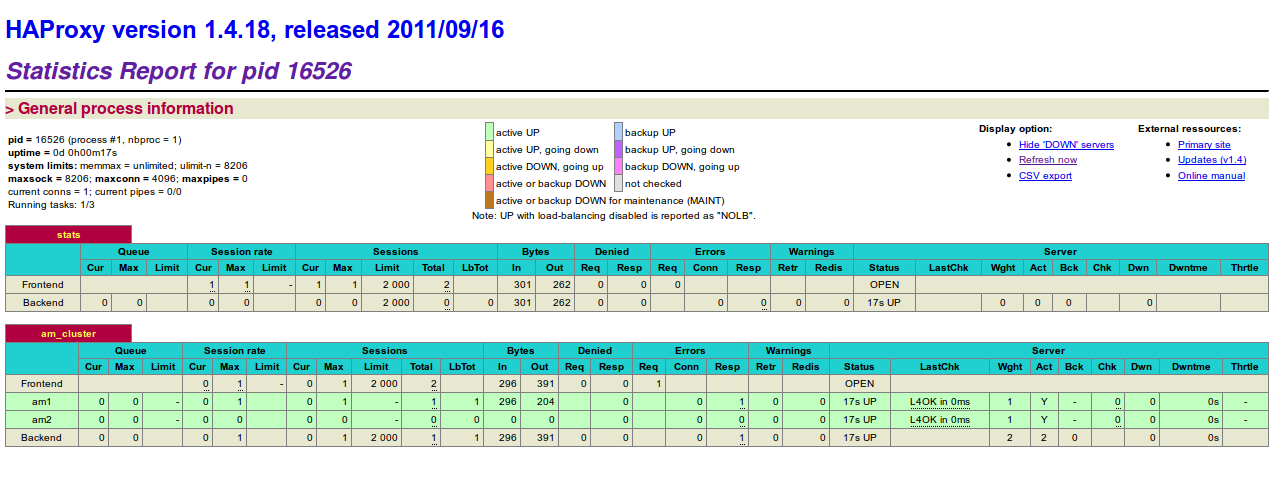The width and height of the screenshot is (1277, 480).
Task: Open the Online manual link
Action: coord(1211,176)
